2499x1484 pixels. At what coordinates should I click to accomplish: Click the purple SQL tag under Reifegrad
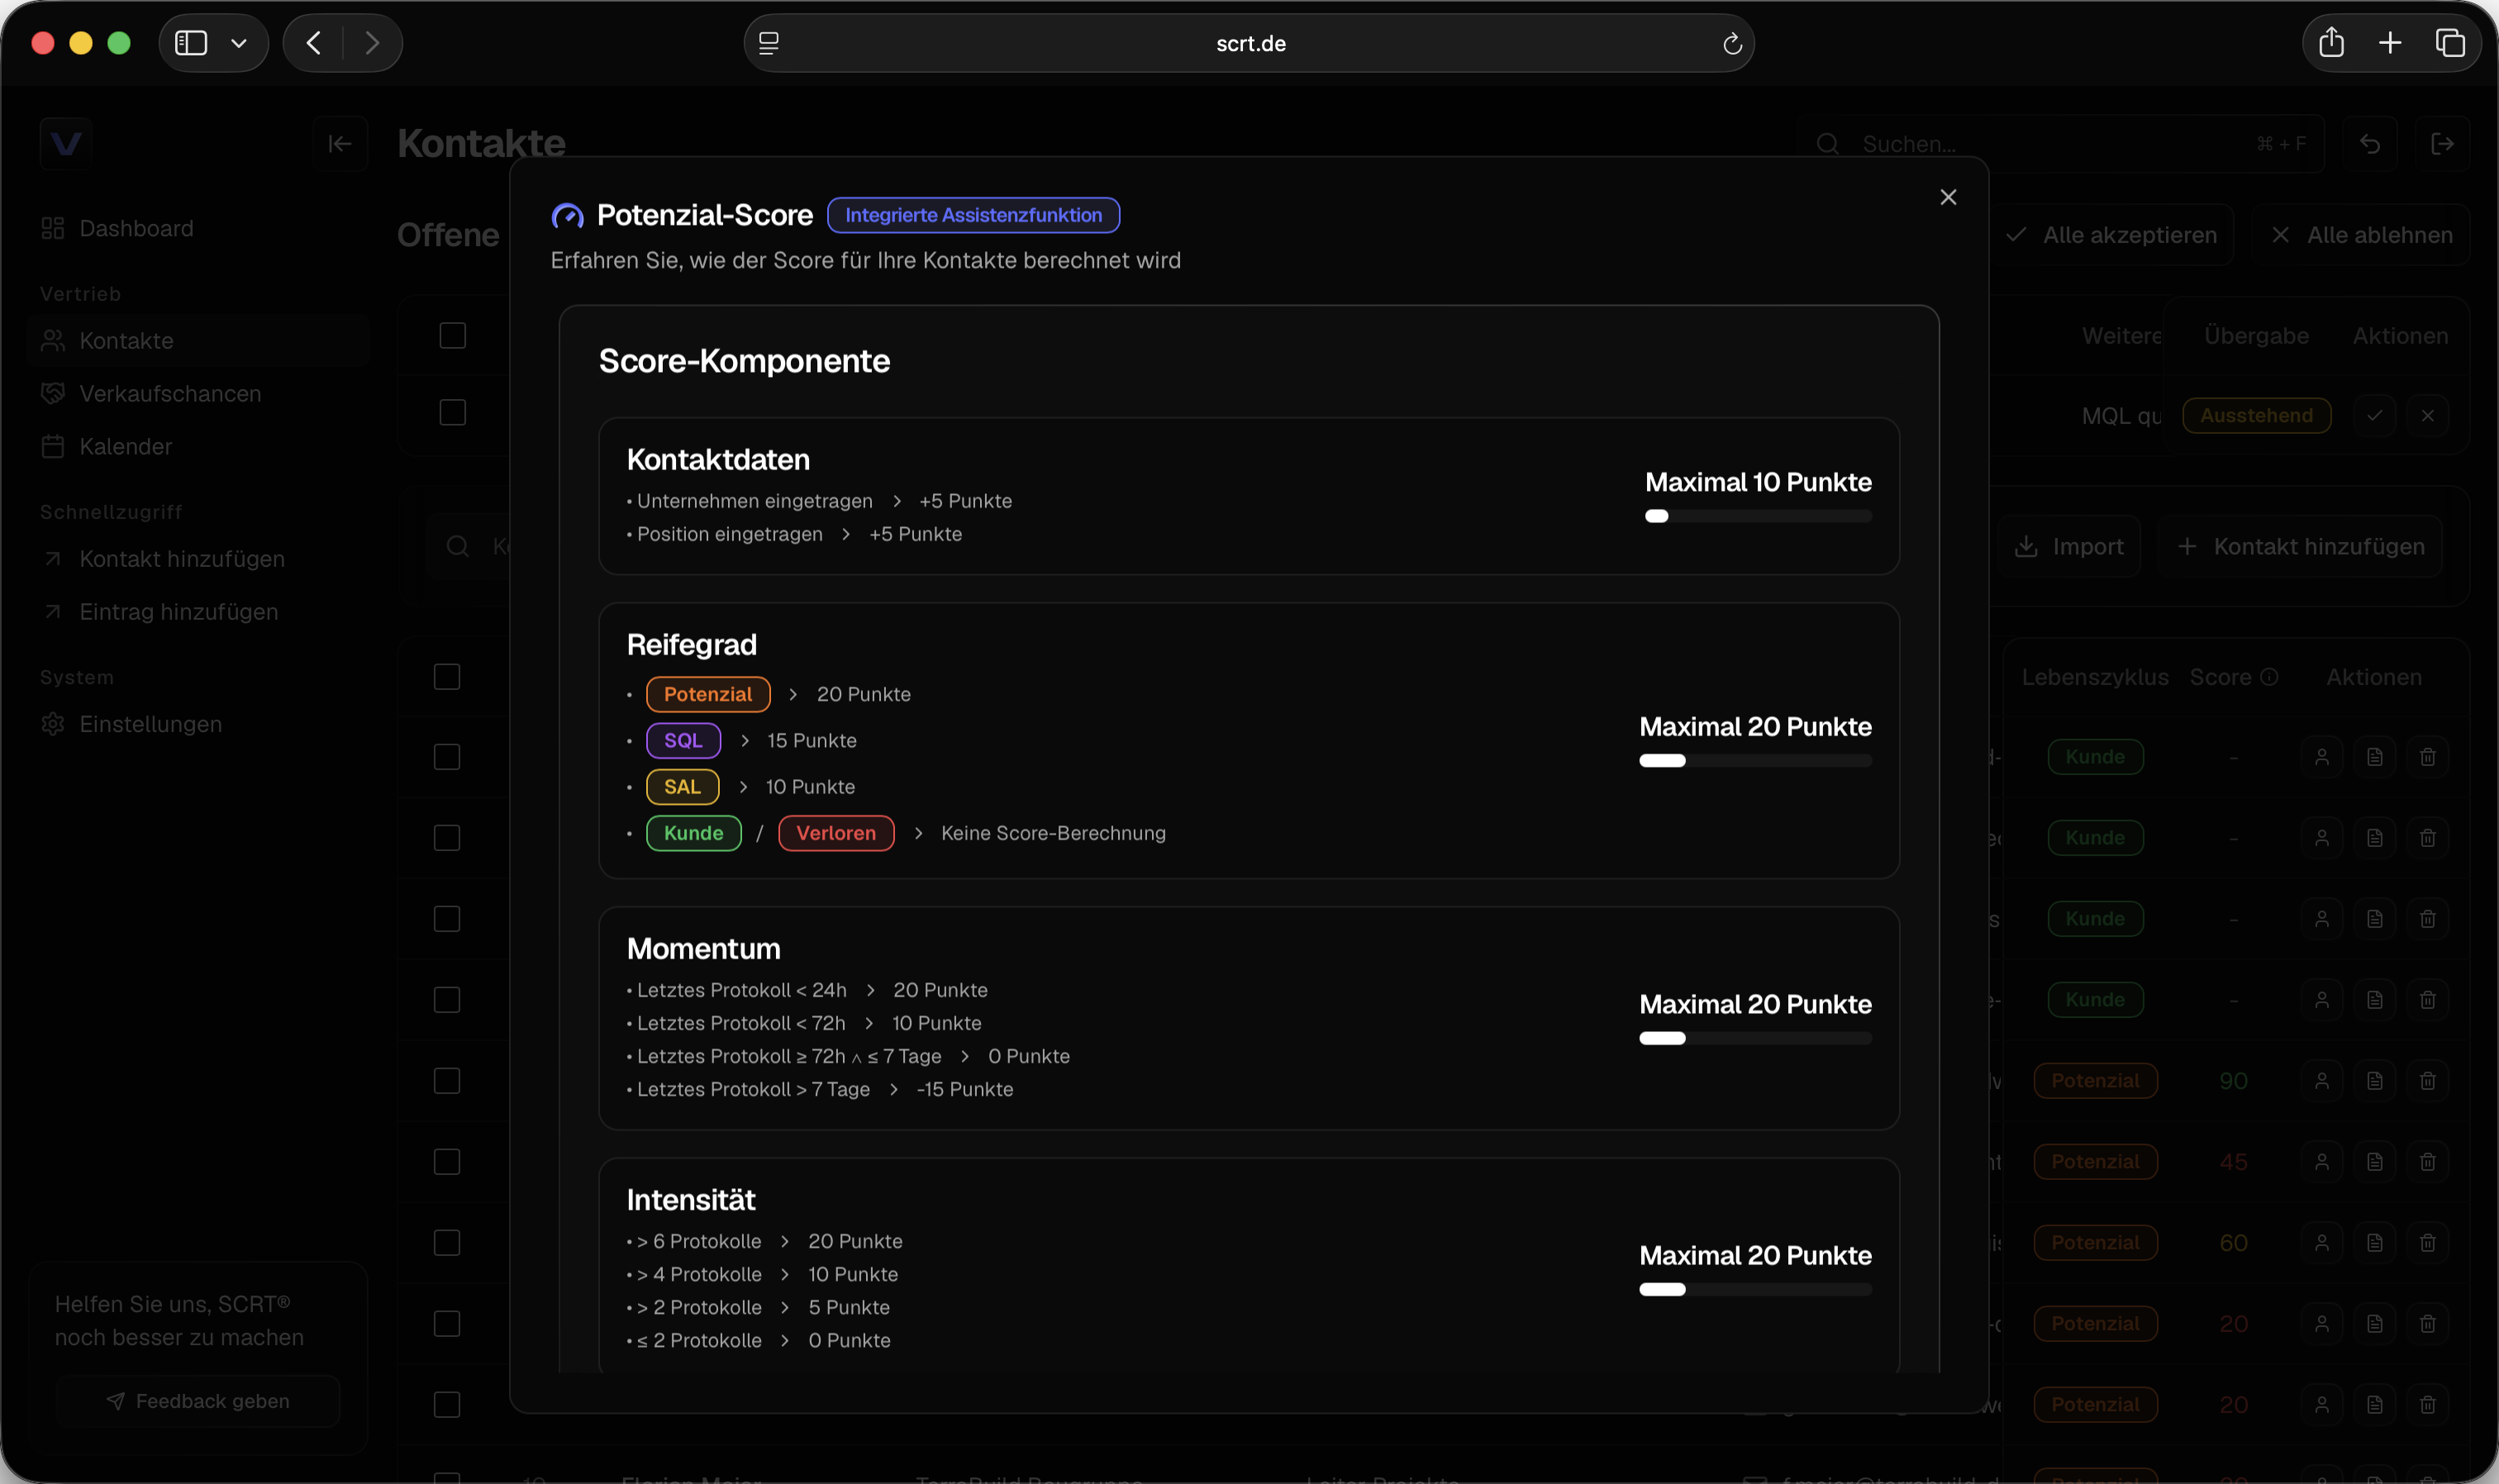pos(683,740)
